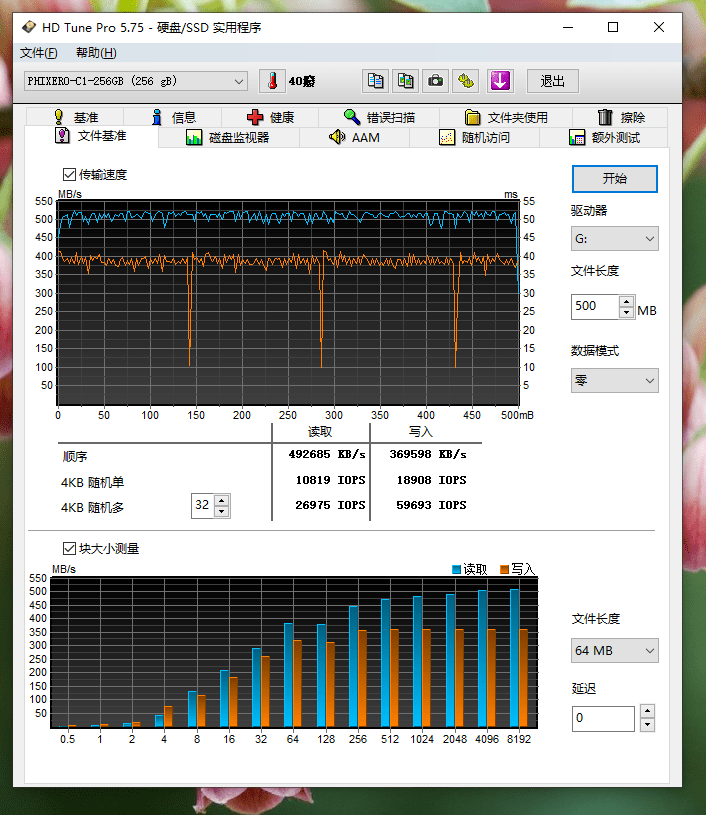706x815 pixels.
Task: Open the 错误扫描 tab with magnifier
Action: pyautogui.click(x=379, y=117)
